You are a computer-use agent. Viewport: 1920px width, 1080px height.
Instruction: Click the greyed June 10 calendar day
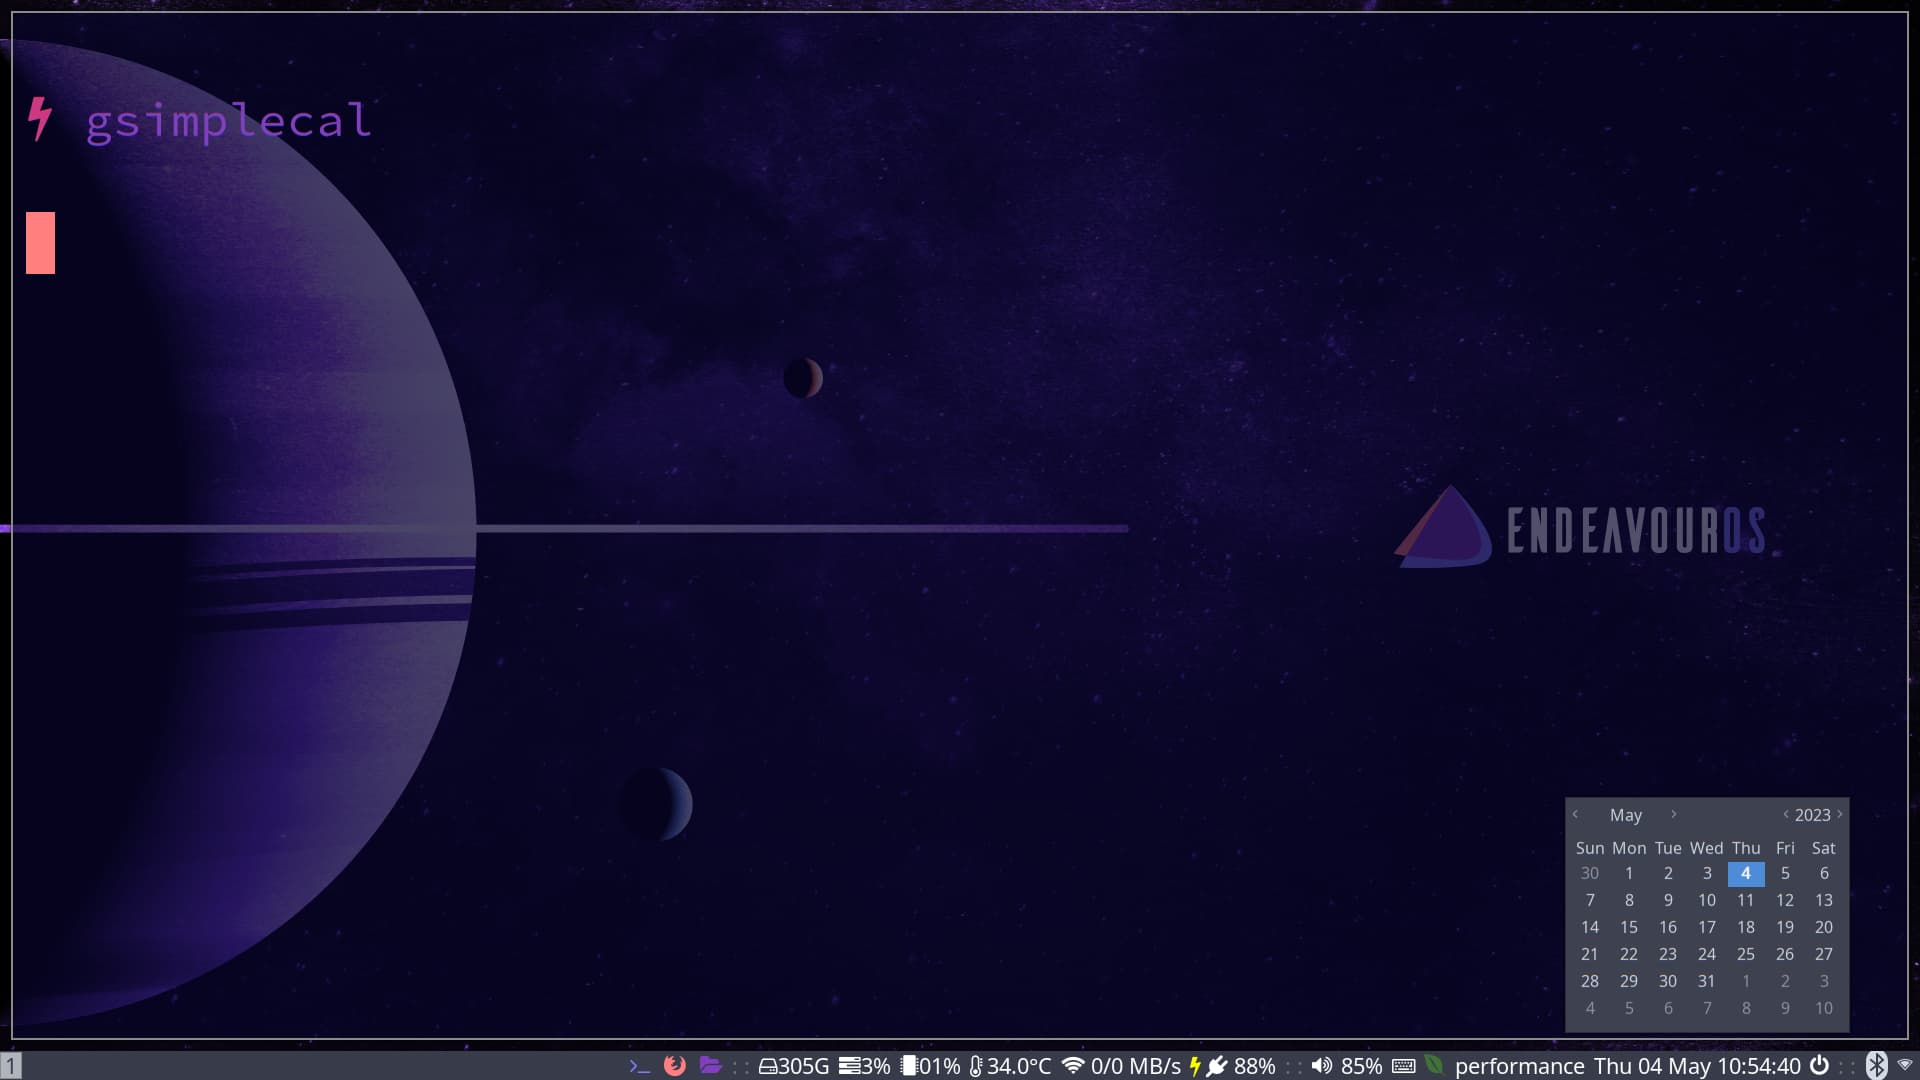pos(1824,1008)
